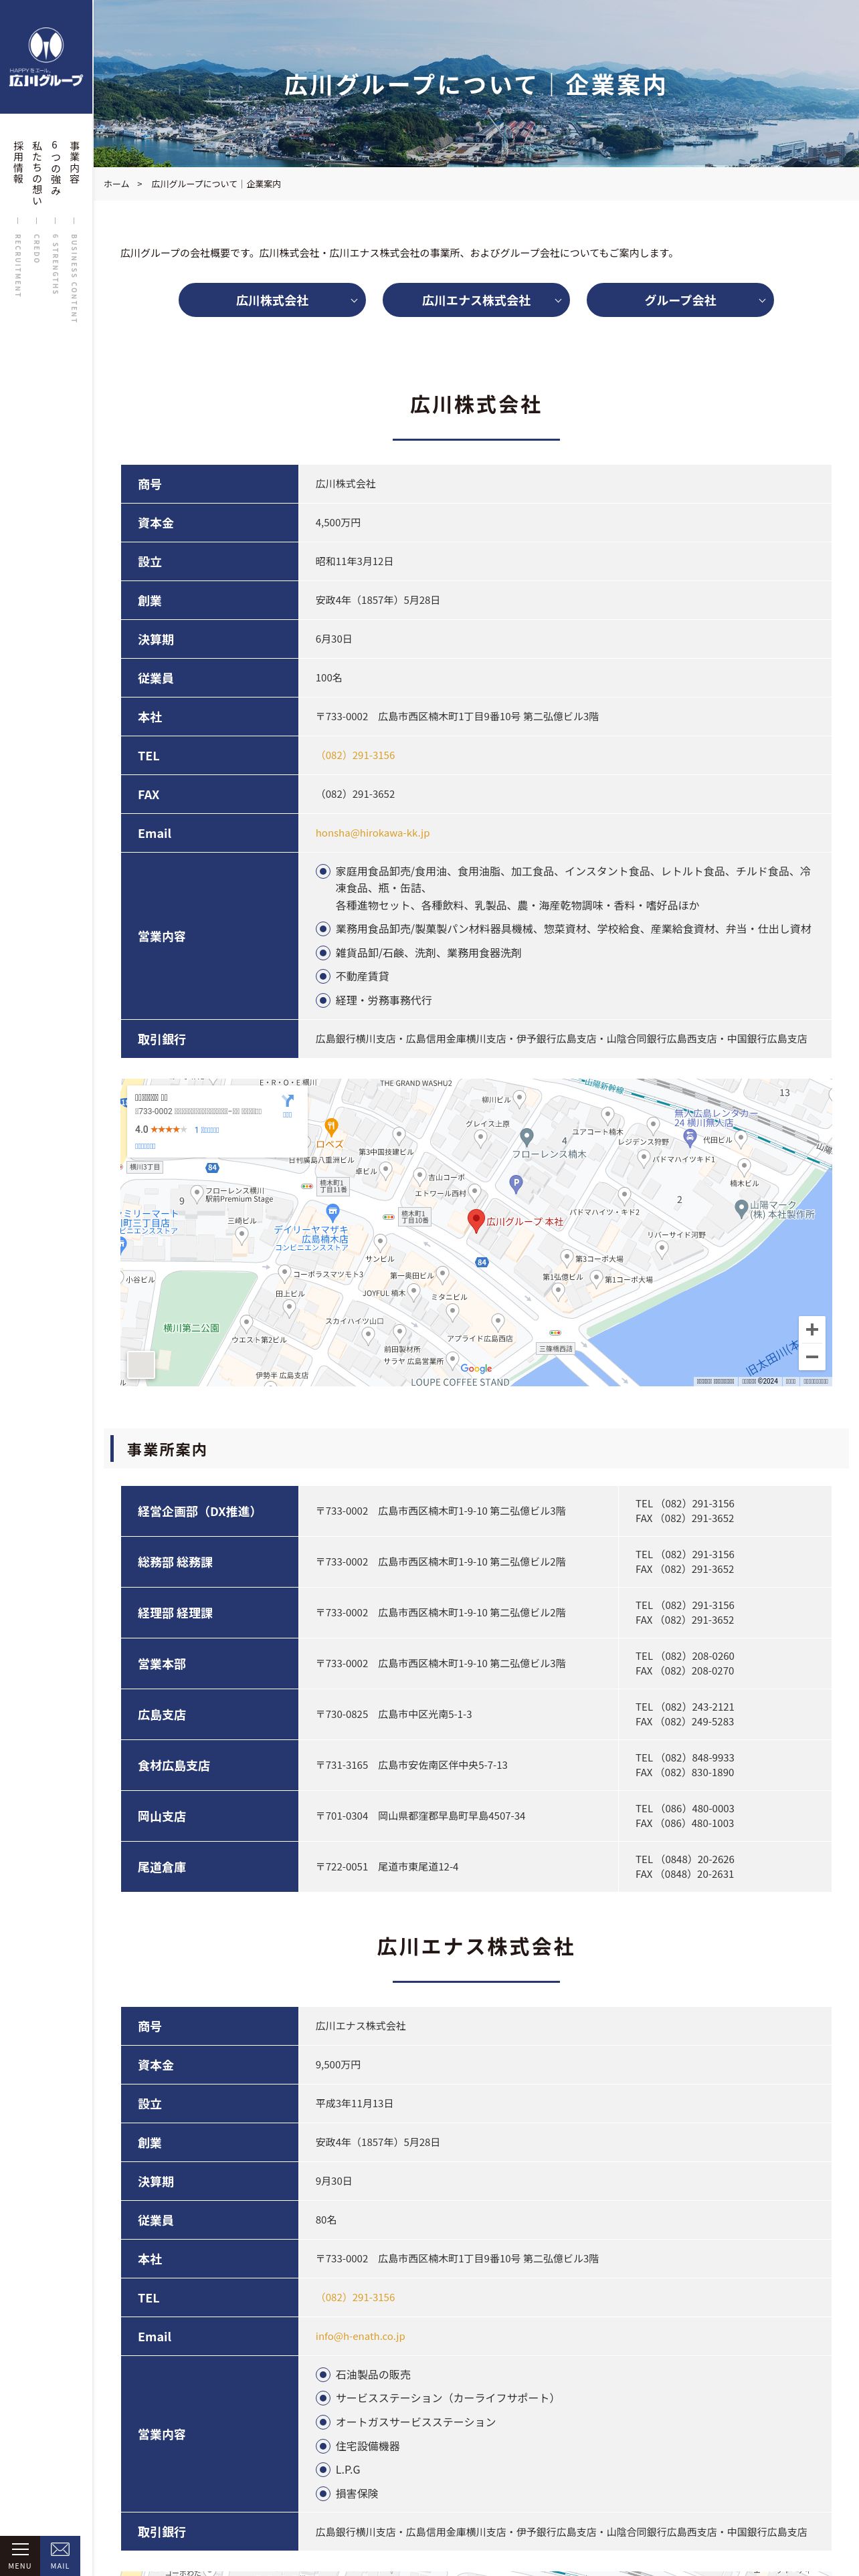The height and width of the screenshot is (2576, 859).
Task: Call 広川エナス TEL (082) 291-3156 link
Action: pos(355,2298)
